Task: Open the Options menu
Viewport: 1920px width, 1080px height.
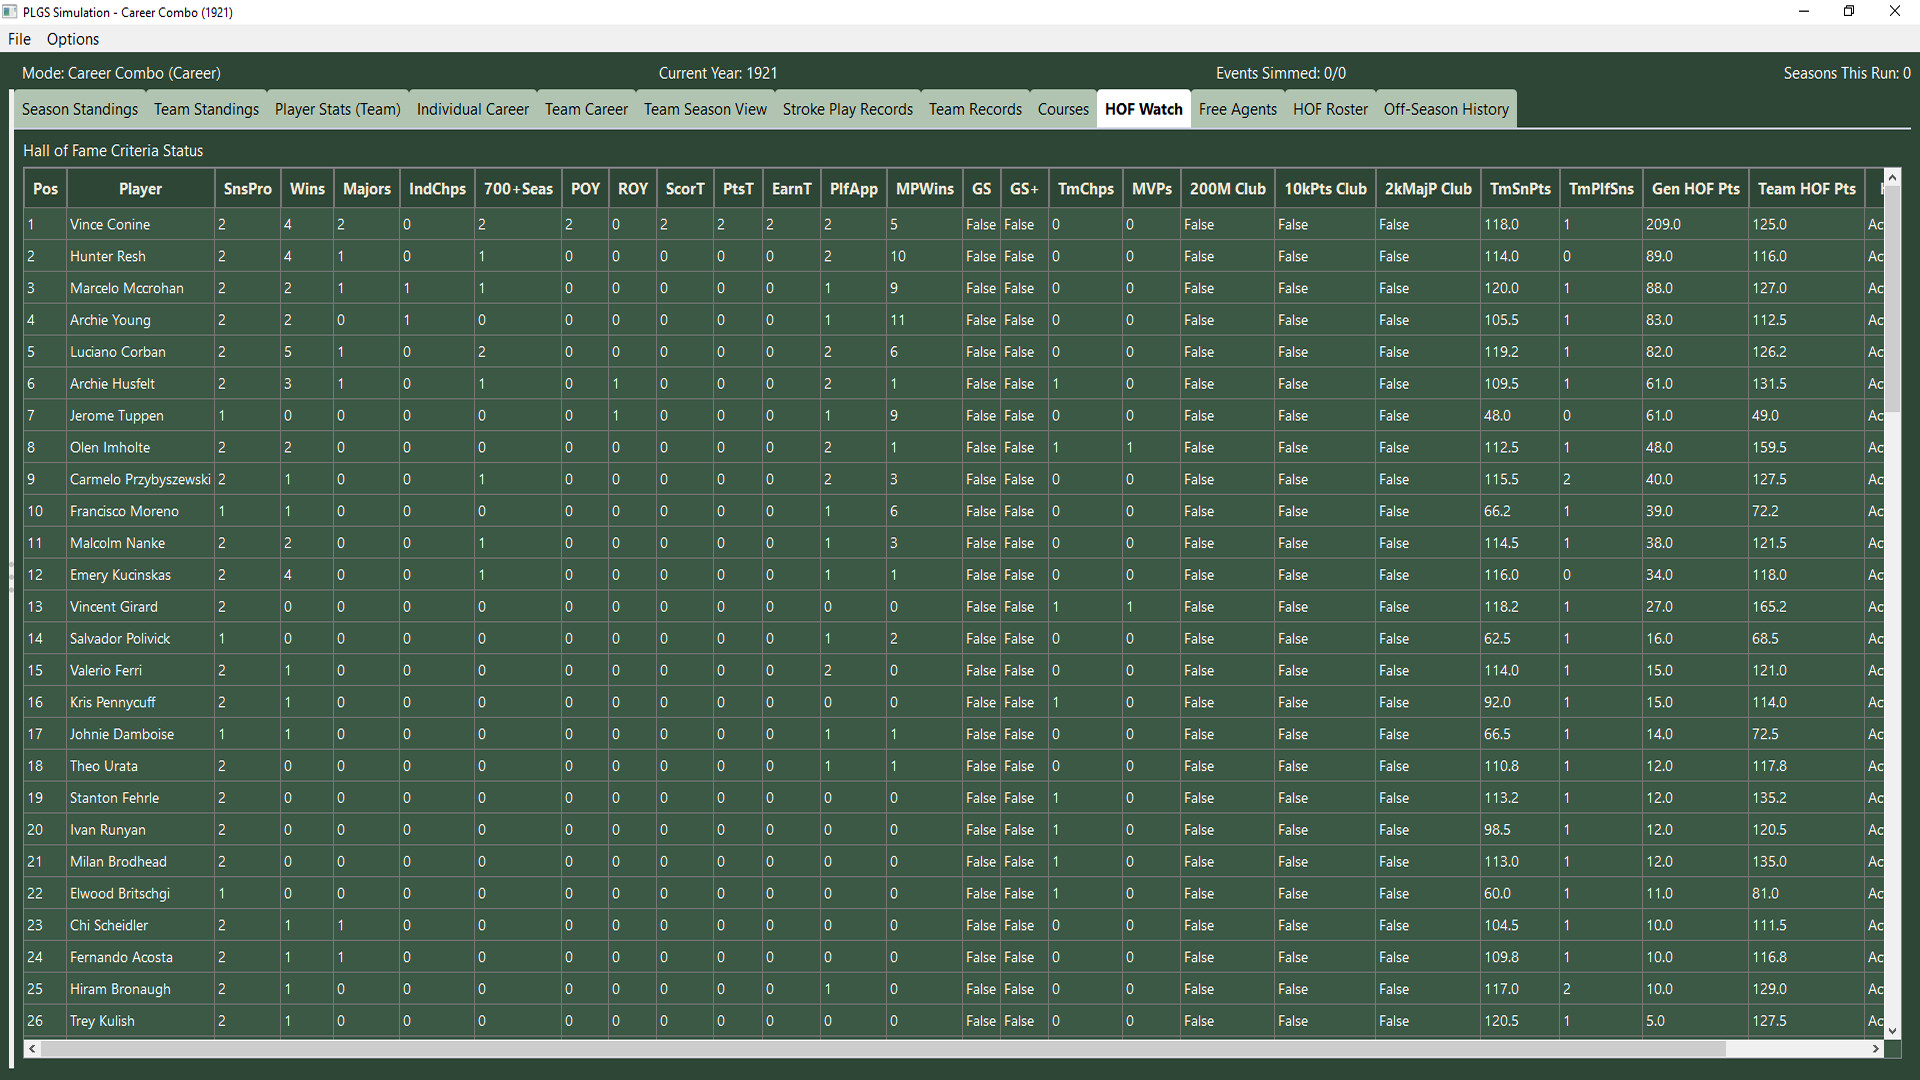Action: 73,39
